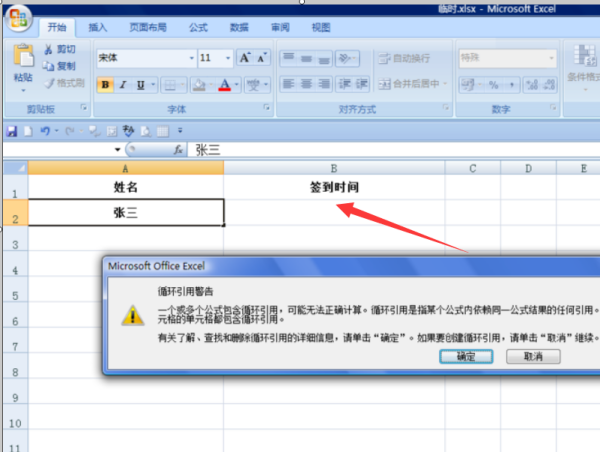Open font dialog launcher in 字体 group
This screenshot has height=452, width=600.
click(266, 108)
